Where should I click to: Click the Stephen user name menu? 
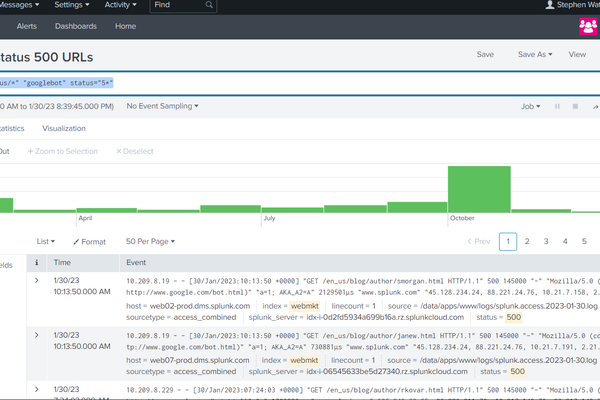pyautogui.click(x=578, y=5)
